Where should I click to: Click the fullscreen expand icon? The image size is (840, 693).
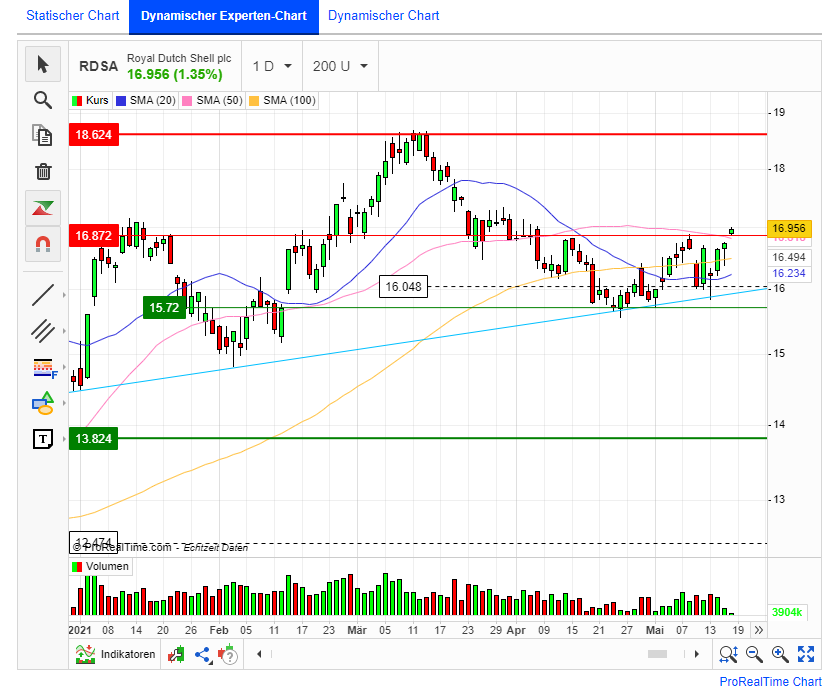pos(806,654)
